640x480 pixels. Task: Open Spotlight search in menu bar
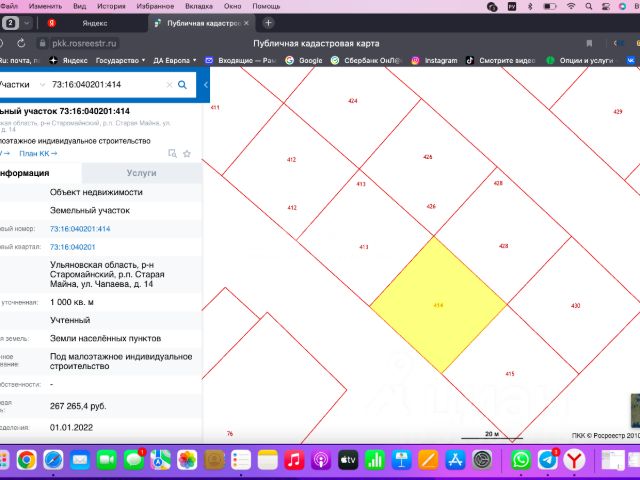coord(589,6)
